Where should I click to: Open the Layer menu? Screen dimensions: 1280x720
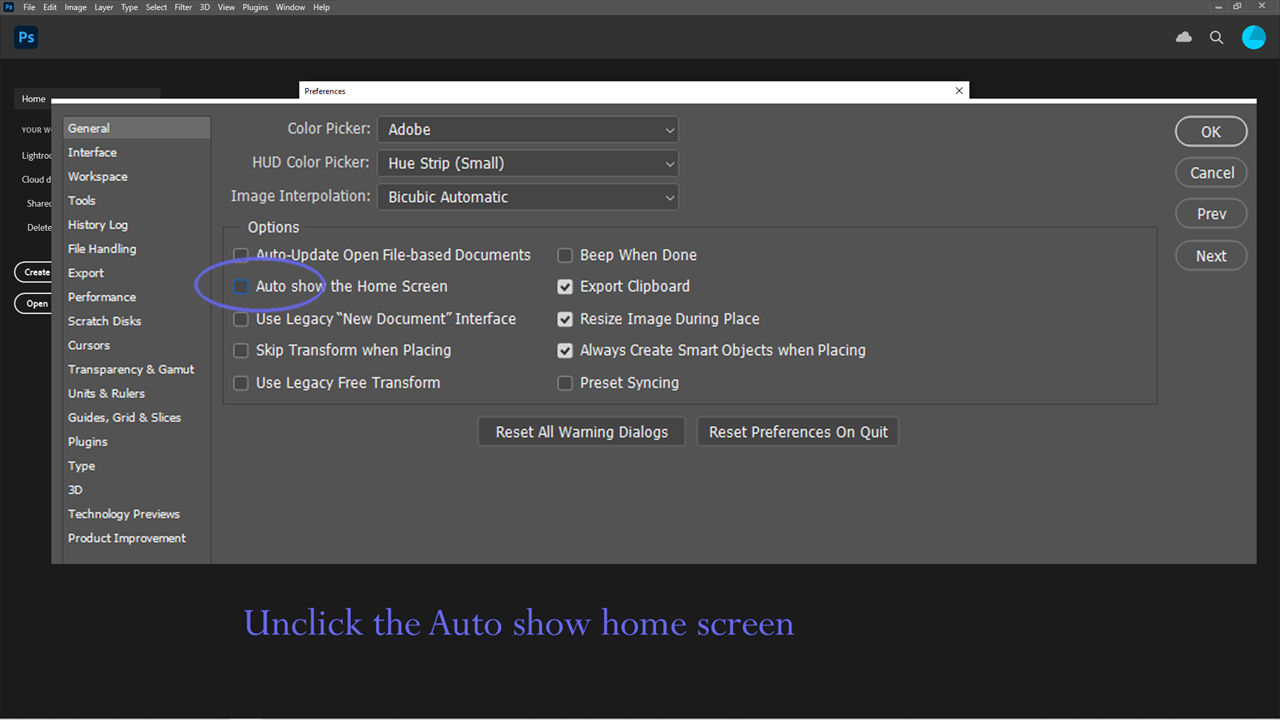(104, 7)
